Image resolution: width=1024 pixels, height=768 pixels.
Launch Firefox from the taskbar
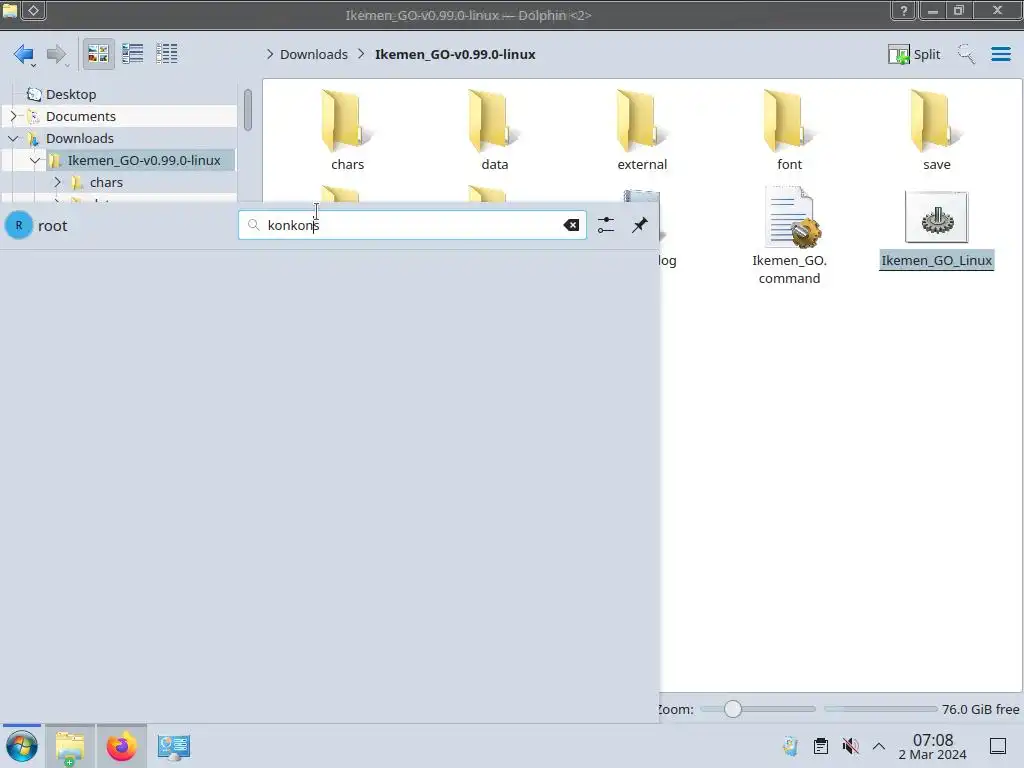(121, 746)
